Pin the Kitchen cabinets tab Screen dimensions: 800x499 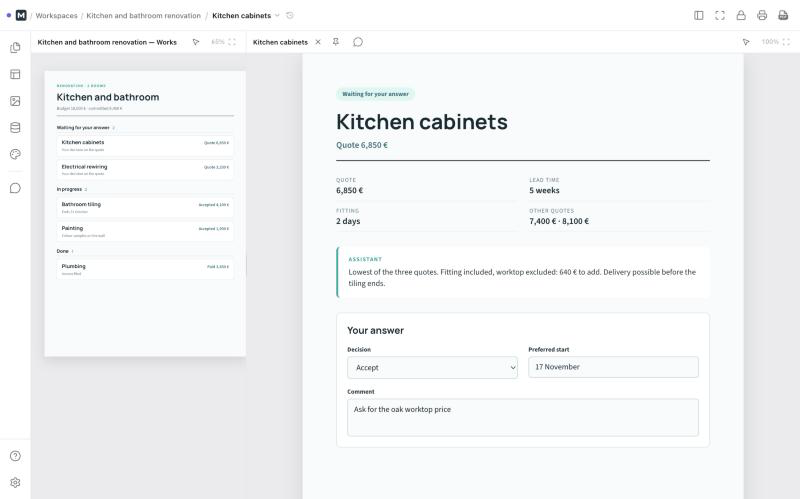[336, 42]
